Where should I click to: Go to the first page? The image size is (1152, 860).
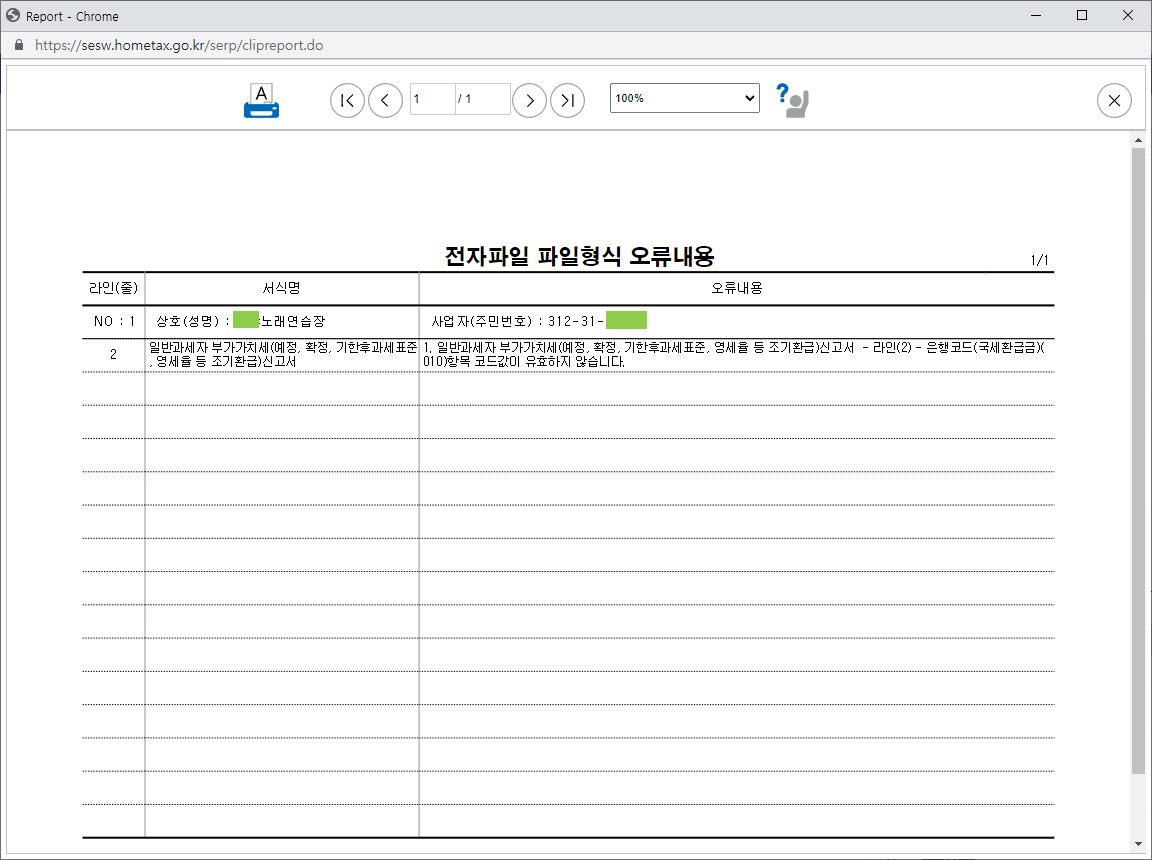point(348,101)
